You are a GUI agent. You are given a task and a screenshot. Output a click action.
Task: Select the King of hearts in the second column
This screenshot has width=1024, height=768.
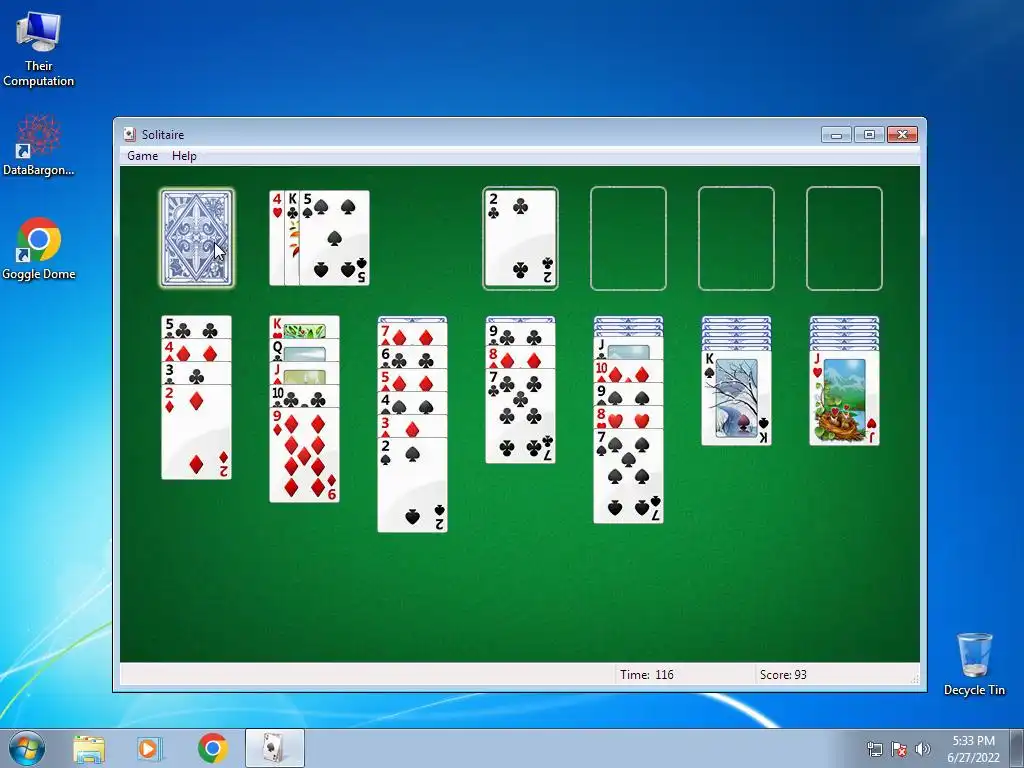pos(304,327)
